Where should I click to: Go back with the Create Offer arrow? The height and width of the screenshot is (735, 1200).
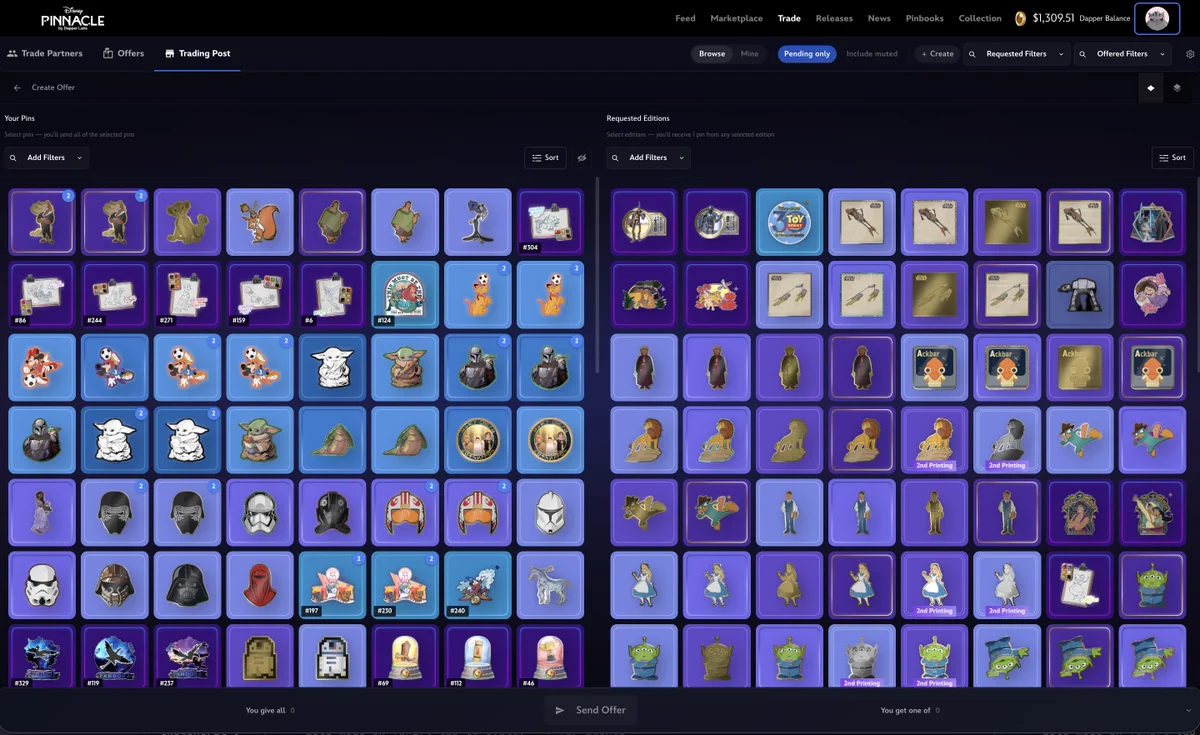click(17, 88)
